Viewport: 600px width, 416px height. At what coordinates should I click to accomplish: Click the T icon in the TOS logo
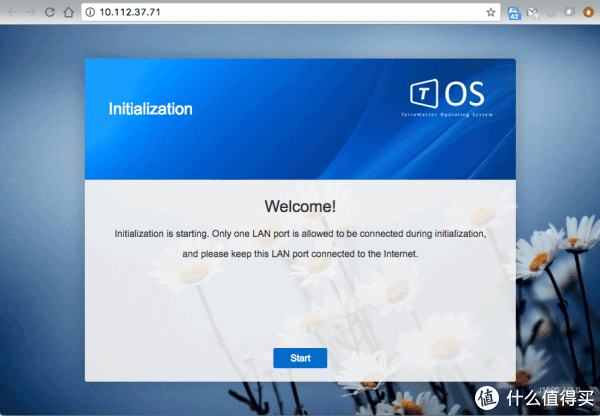click(x=426, y=93)
